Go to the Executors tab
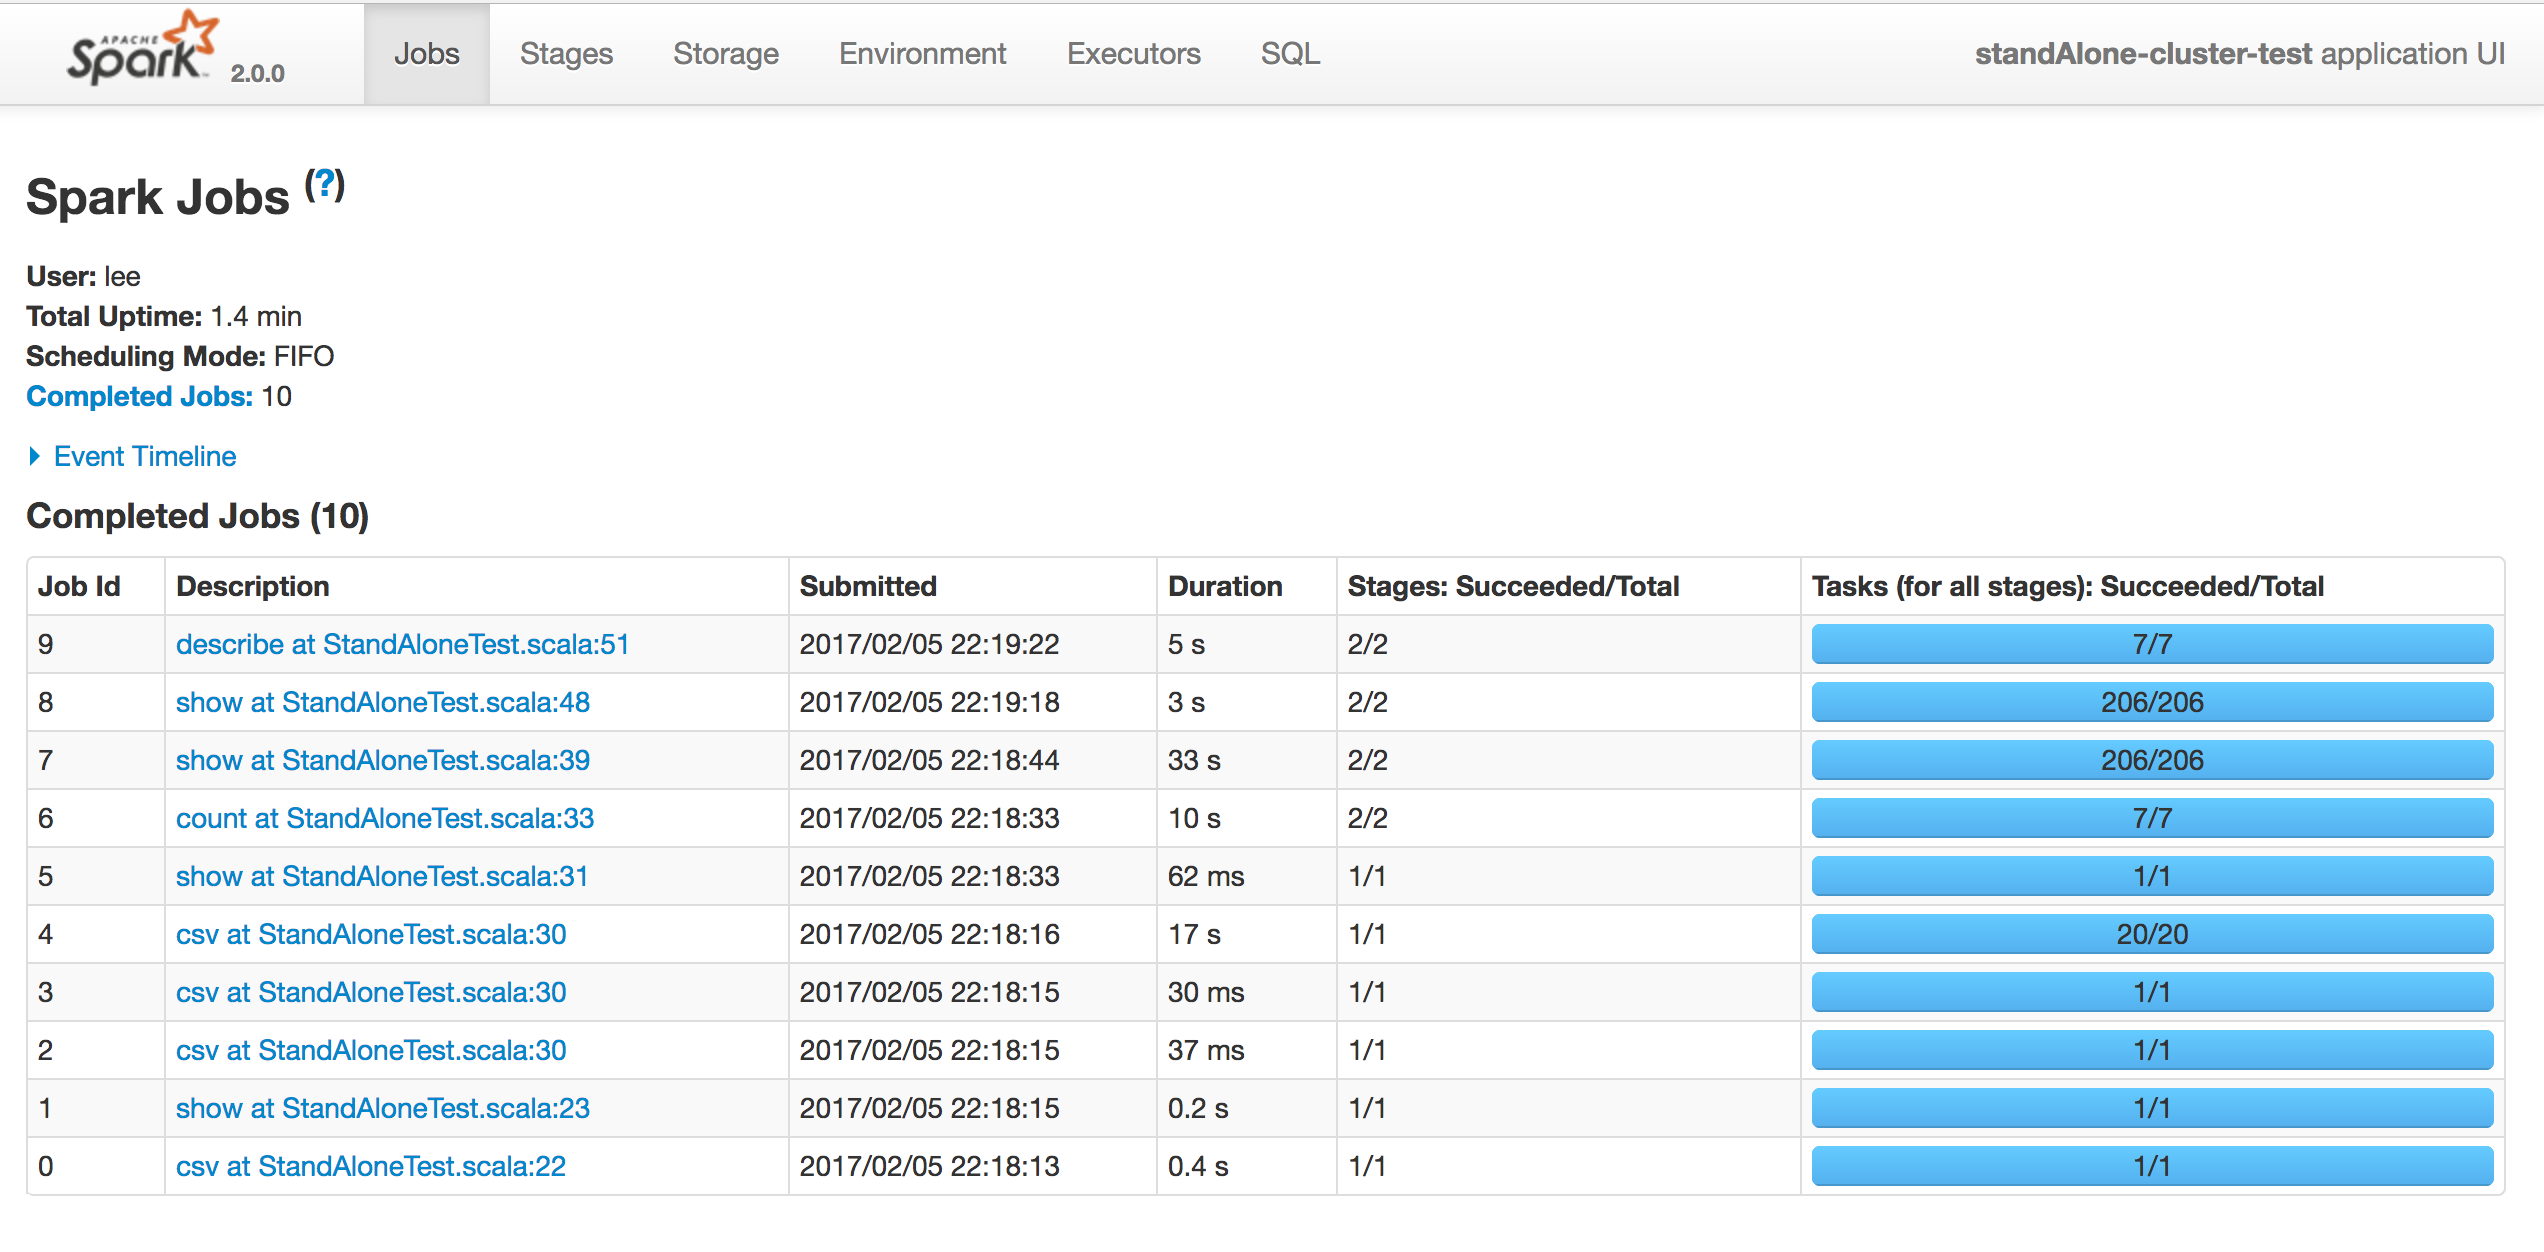Viewport: 2544px width, 1252px height. point(1133,53)
